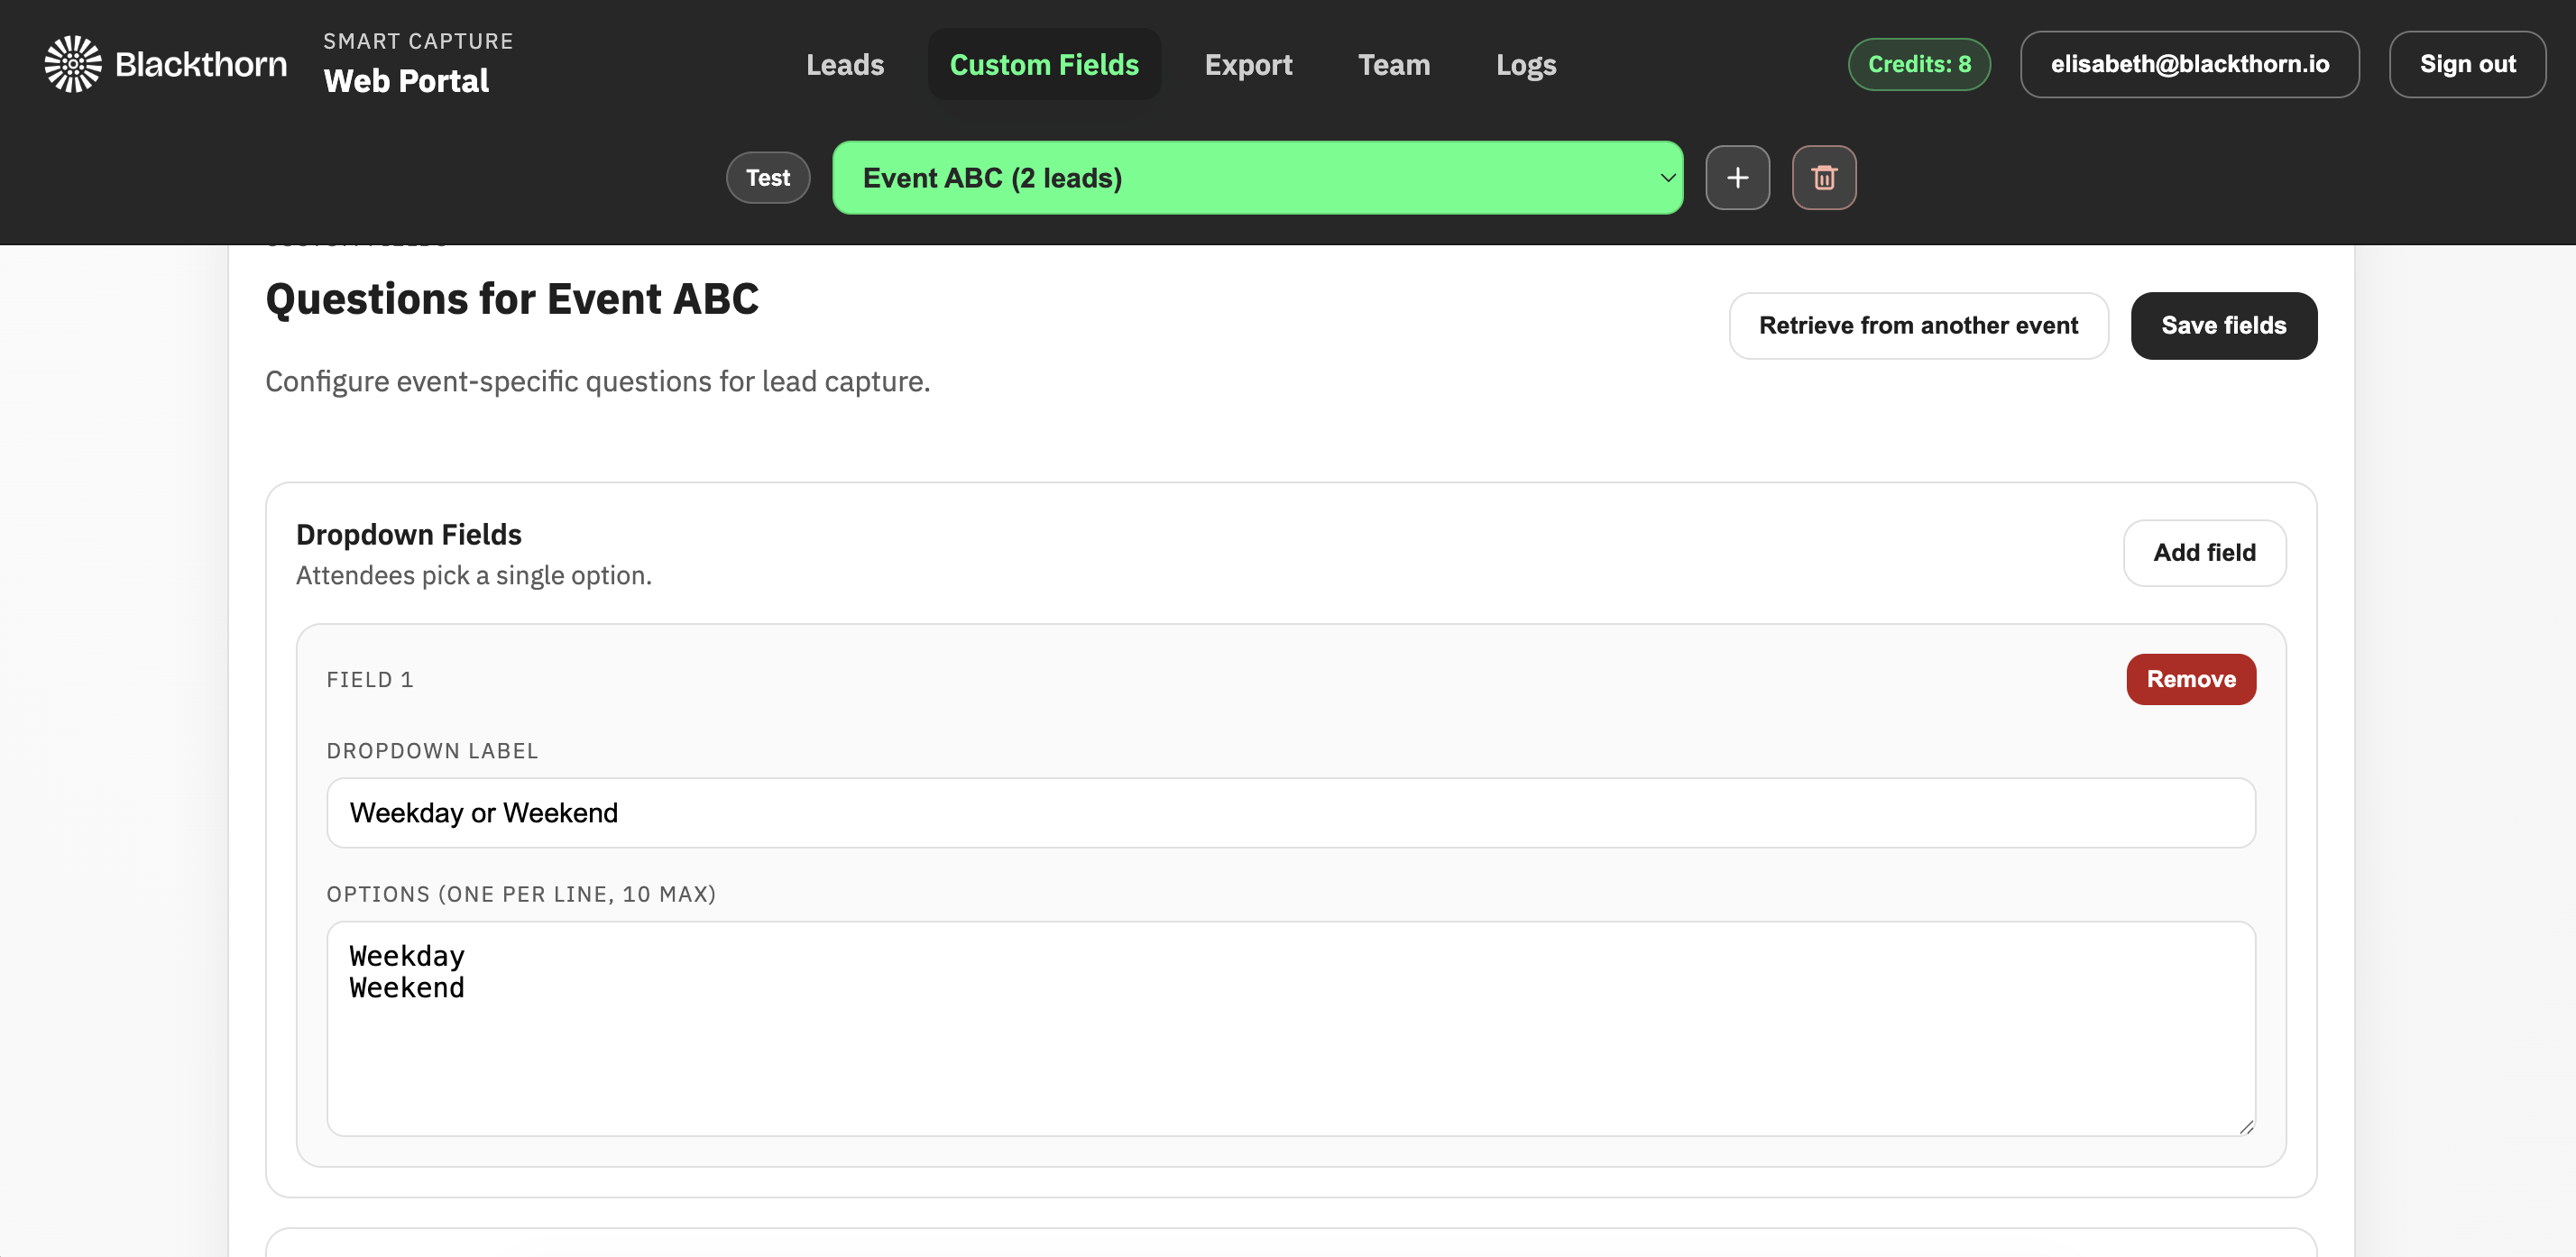Add a new event using the plus icon
Screen dimensions: 2576x1257
[x=1737, y=177]
